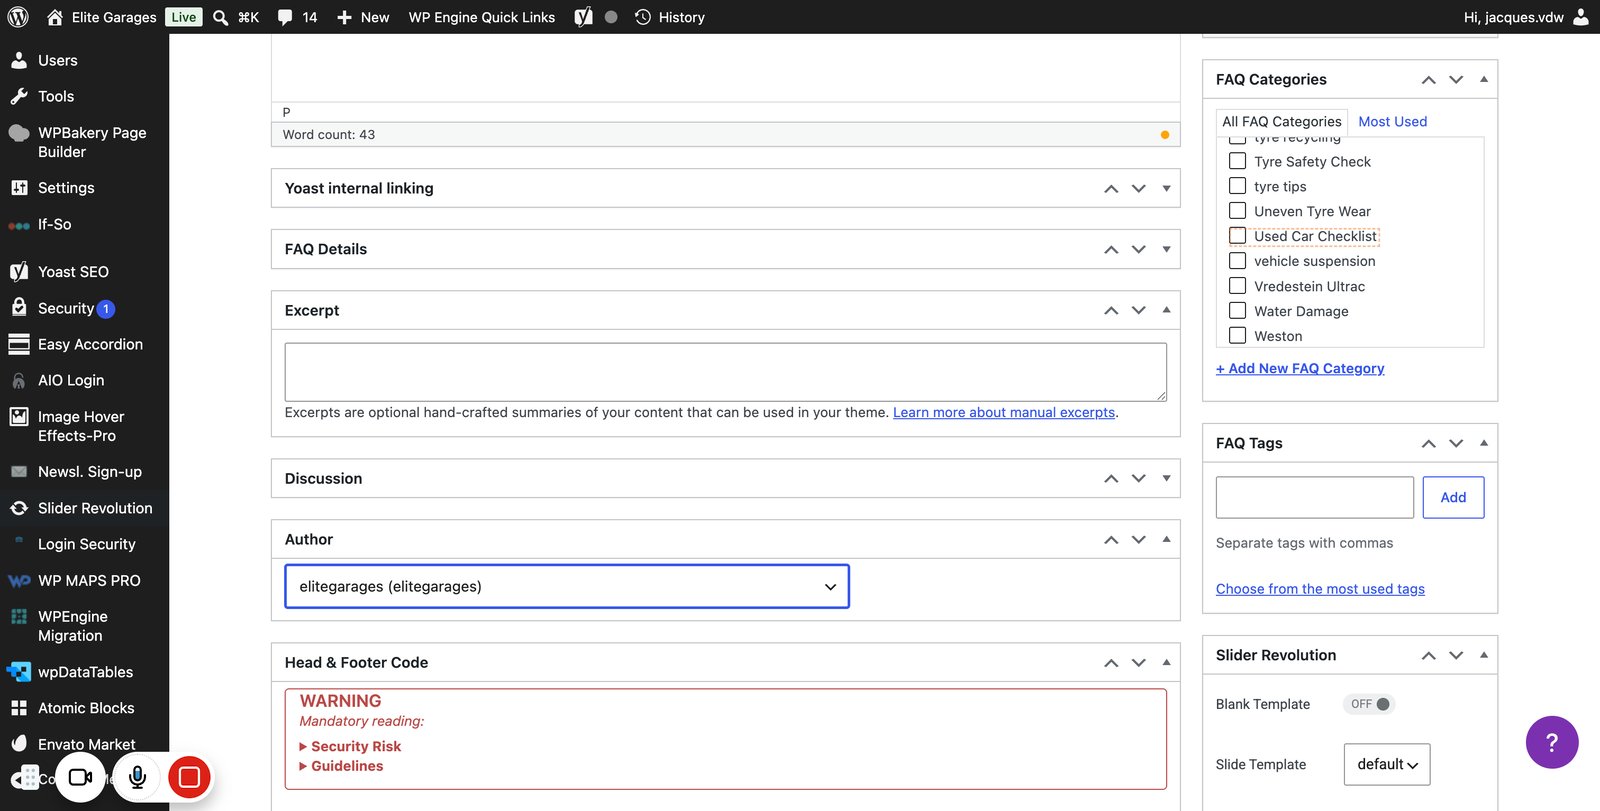The height and width of the screenshot is (811, 1600).
Task: Open comments bubble icon showing 14
Action: coord(297,17)
